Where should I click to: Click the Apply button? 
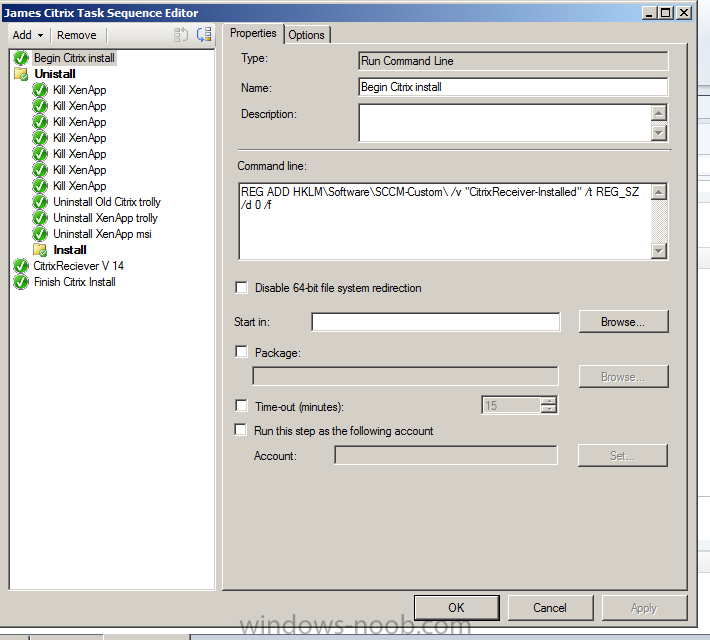644,608
